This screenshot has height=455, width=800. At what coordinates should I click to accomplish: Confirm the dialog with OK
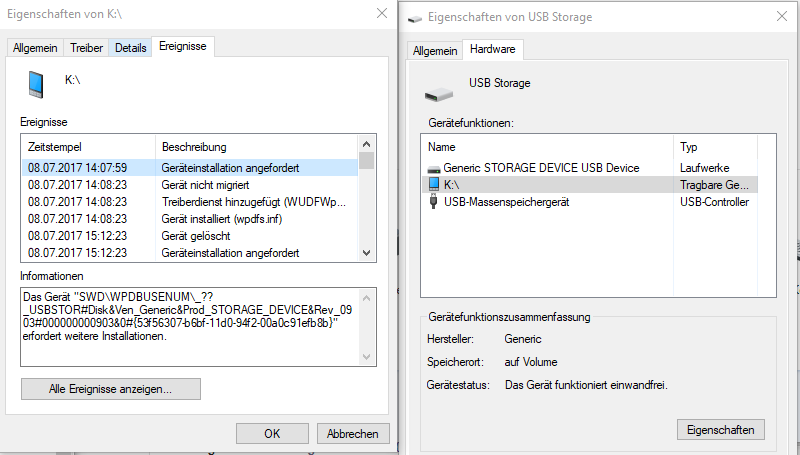tap(272, 433)
